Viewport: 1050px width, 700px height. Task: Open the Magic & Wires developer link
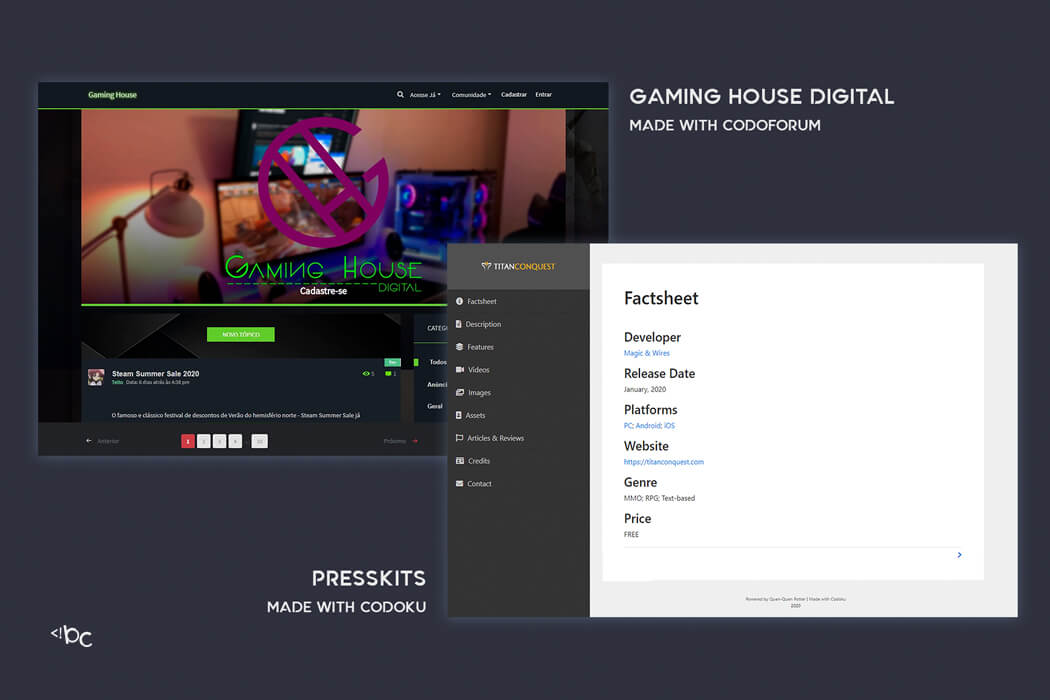(x=647, y=353)
